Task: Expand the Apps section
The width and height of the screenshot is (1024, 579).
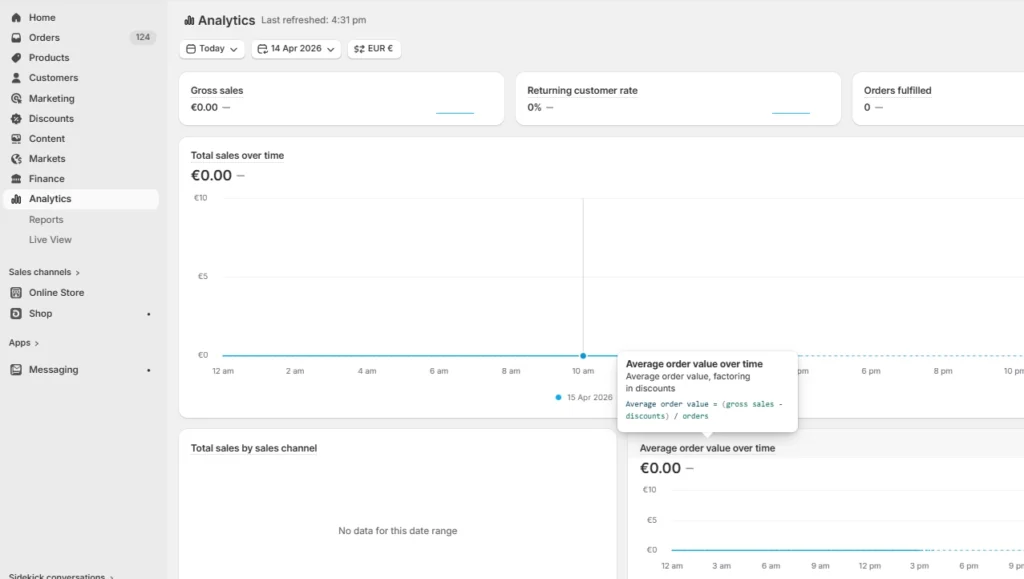Action: click(x=24, y=343)
